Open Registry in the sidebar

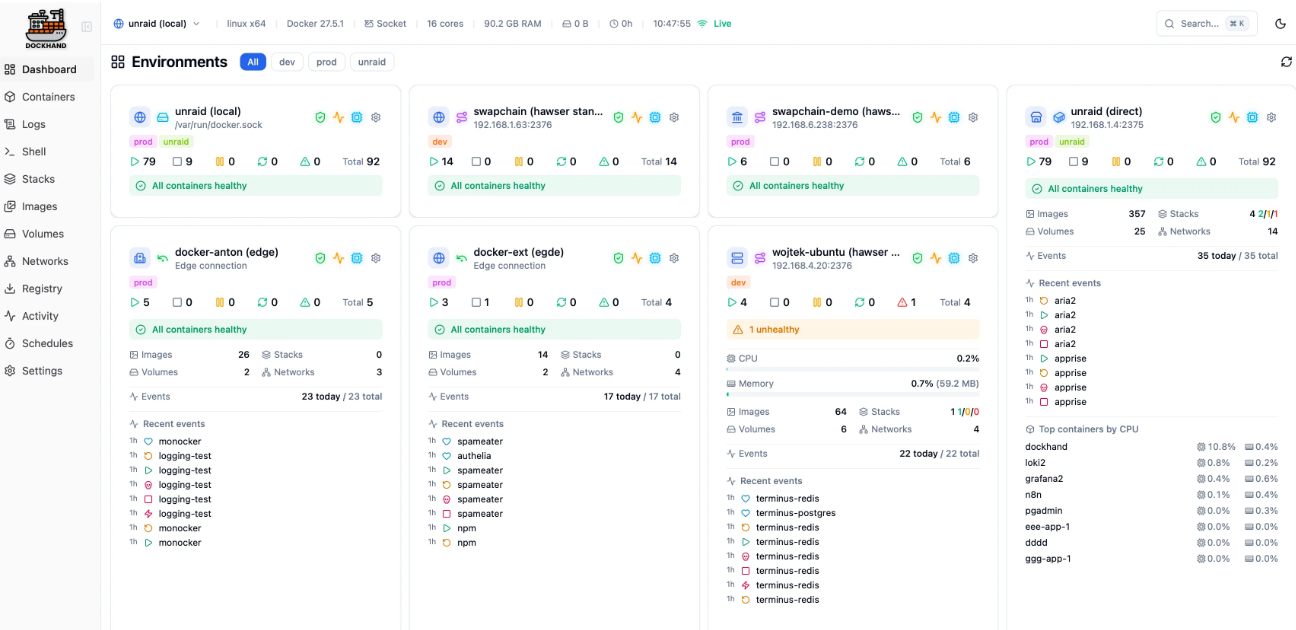tap(48, 288)
